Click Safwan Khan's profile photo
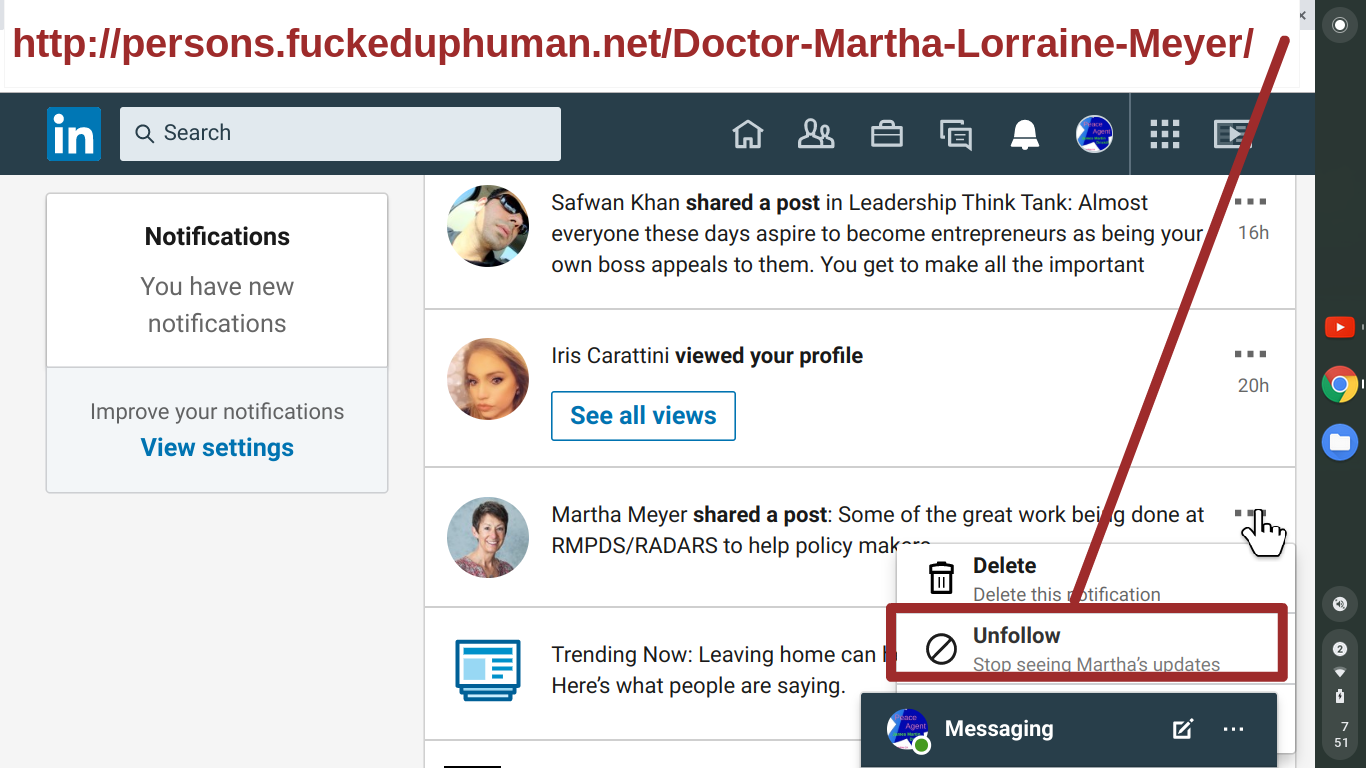1366x768 pixels. click(488, 226)
